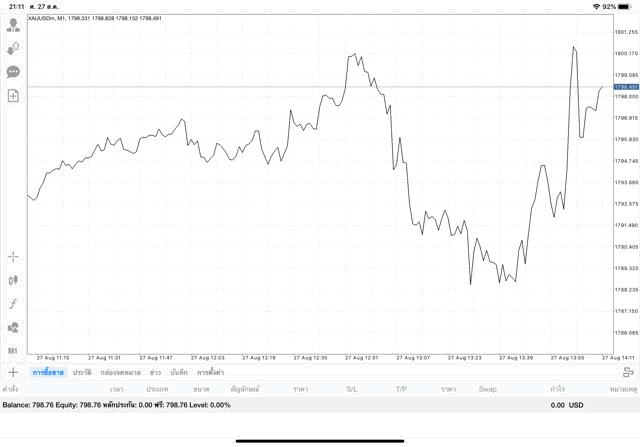Open the indicators function icon
640x447 pixels.
14,304
